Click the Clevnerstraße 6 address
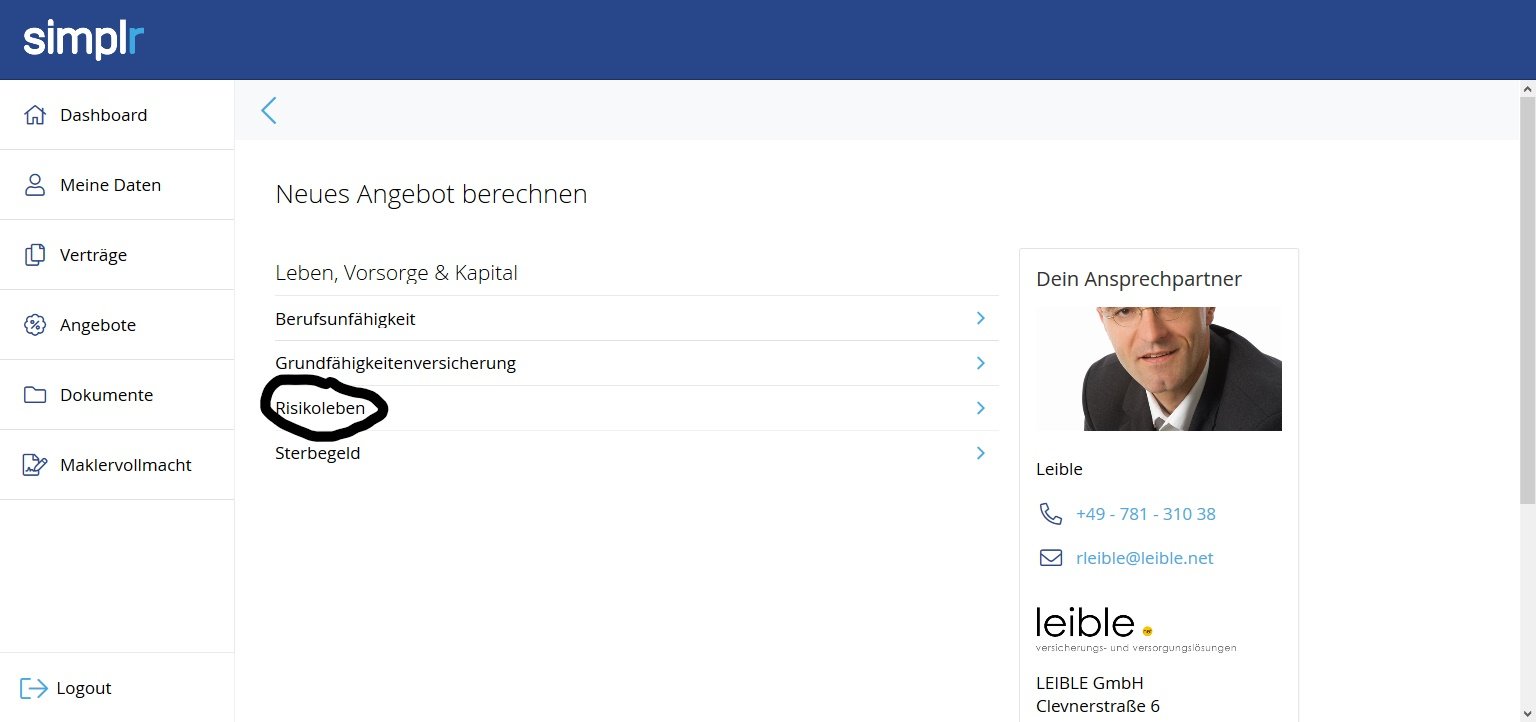 (1098, 706)
